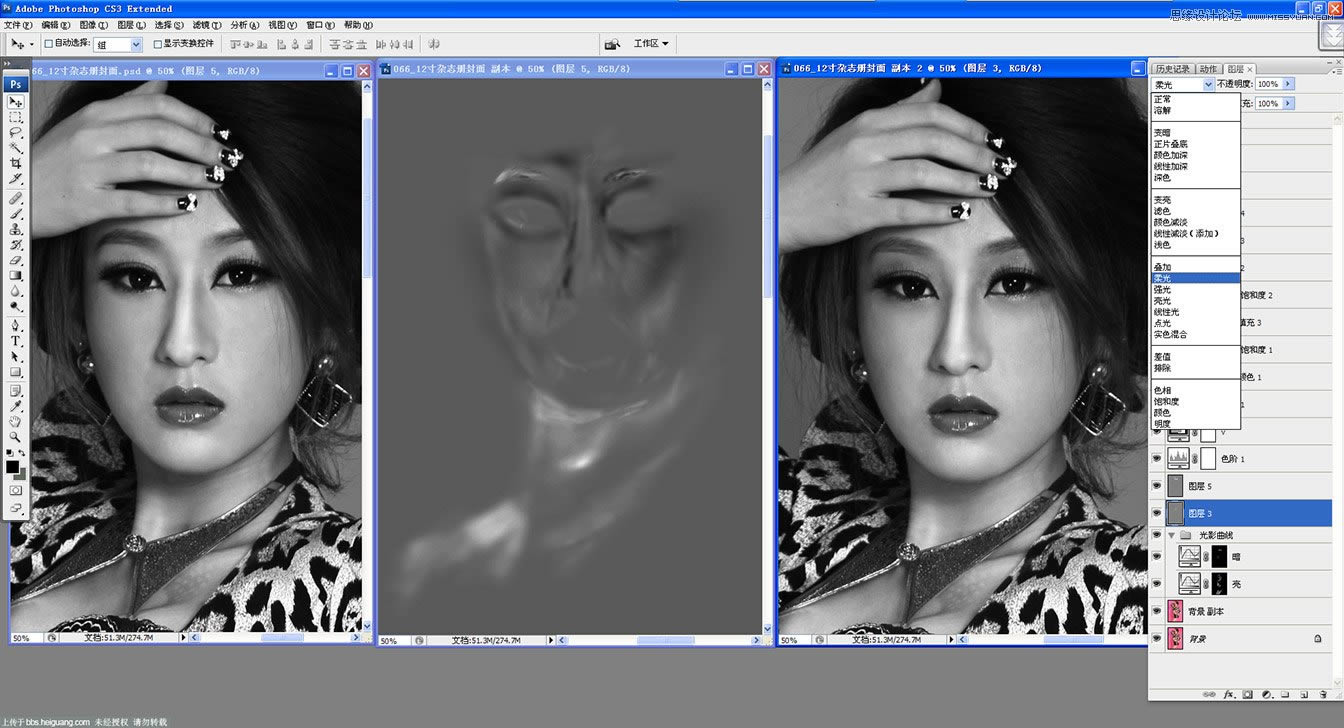Open the 不透明度 opacity slider arrow
The width and height of the screenshot is (1344, 728).
1288,84
